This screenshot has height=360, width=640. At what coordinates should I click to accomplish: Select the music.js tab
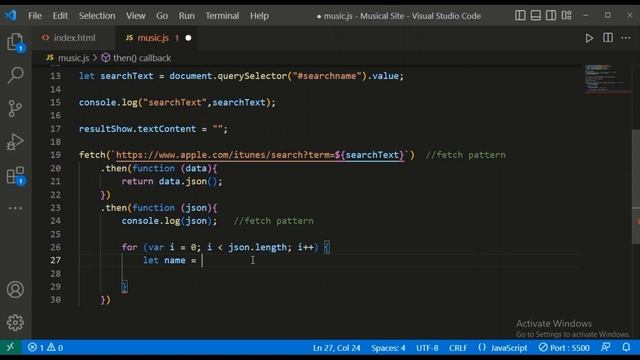(x=152, y=38)
